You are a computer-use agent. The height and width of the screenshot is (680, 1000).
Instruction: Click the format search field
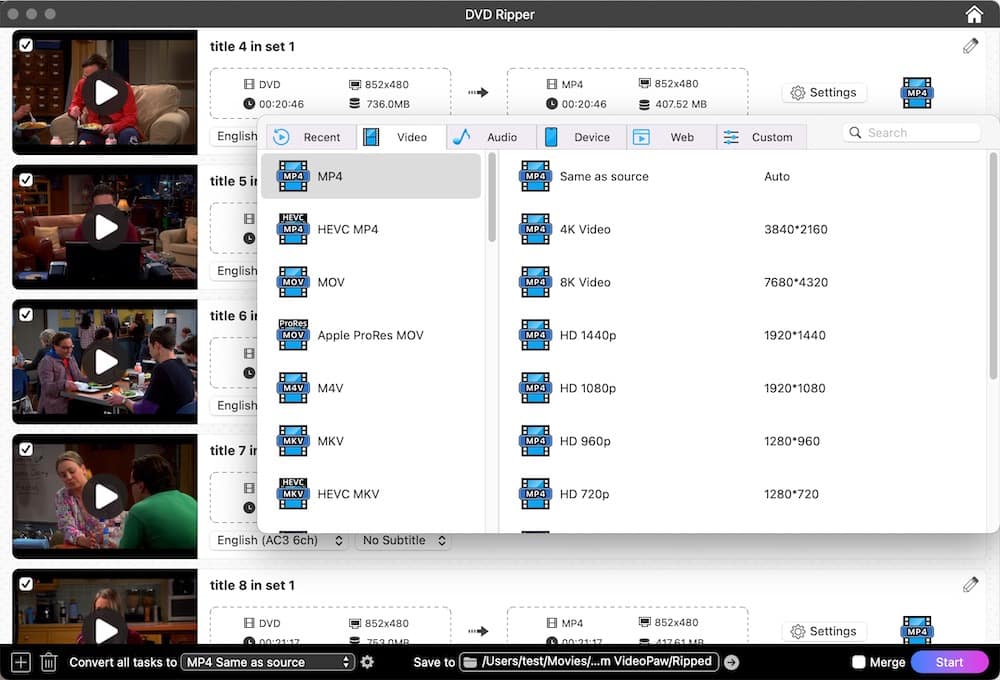[912, 131]
